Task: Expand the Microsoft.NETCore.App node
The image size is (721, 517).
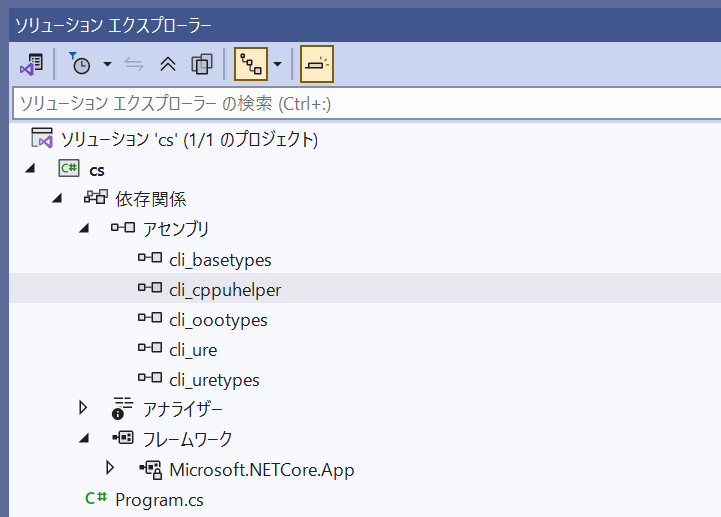Action: click(x=110, y=467)
